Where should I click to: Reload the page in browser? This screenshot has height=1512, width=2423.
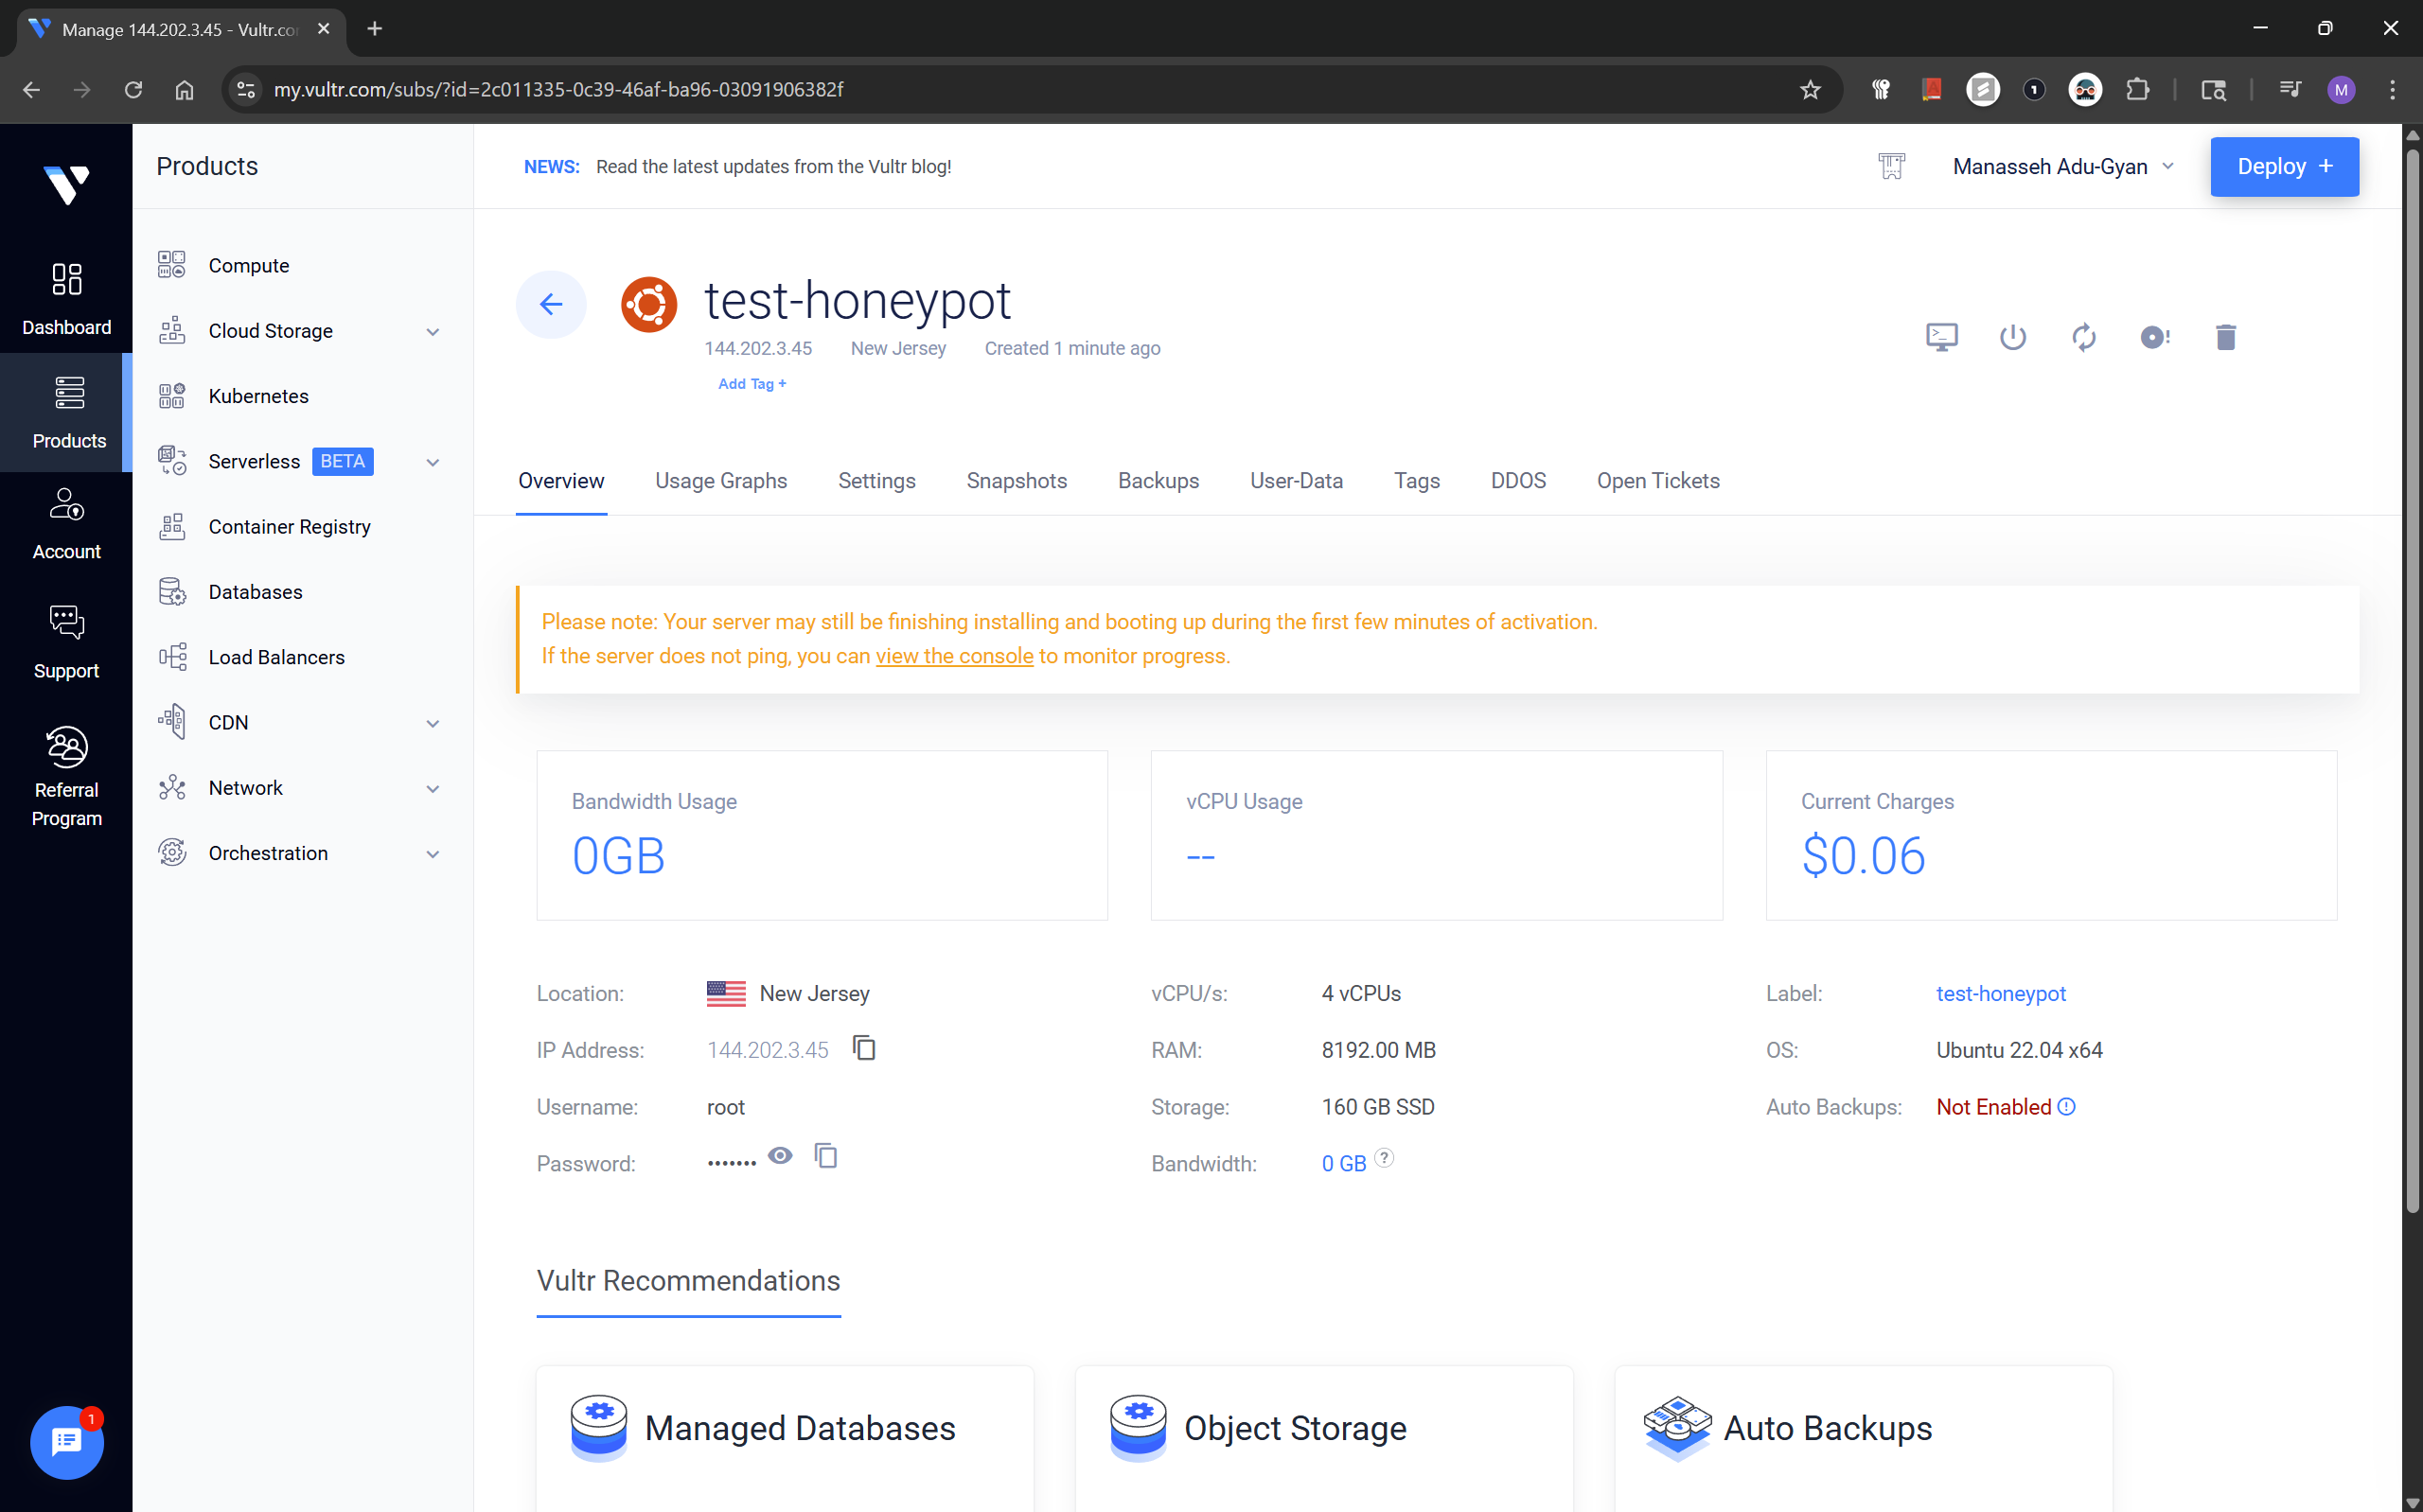coord(133,90)
